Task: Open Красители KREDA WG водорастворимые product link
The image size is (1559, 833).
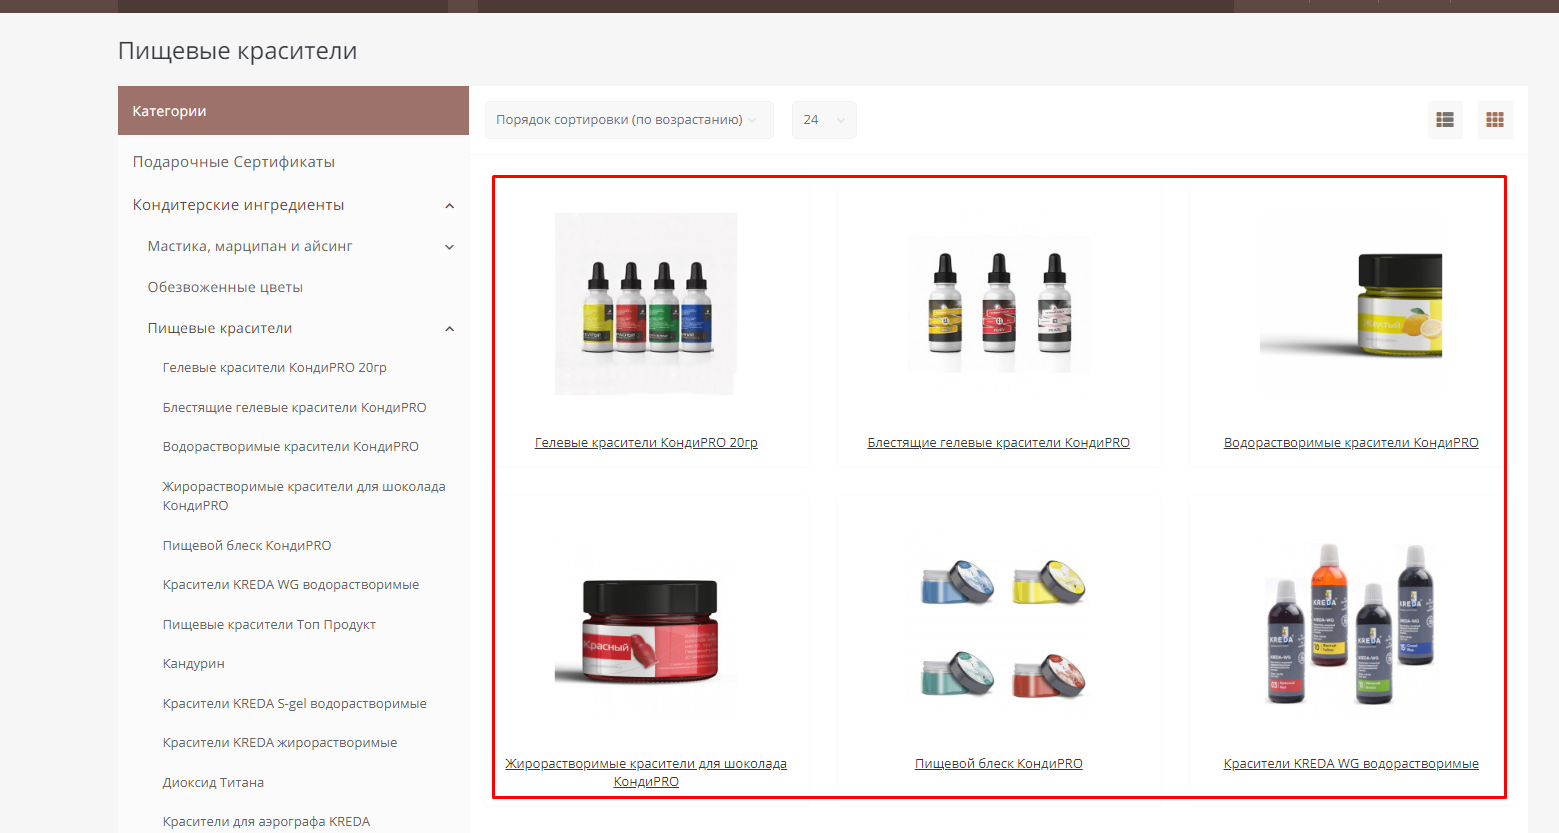Action: [1350, 764]
